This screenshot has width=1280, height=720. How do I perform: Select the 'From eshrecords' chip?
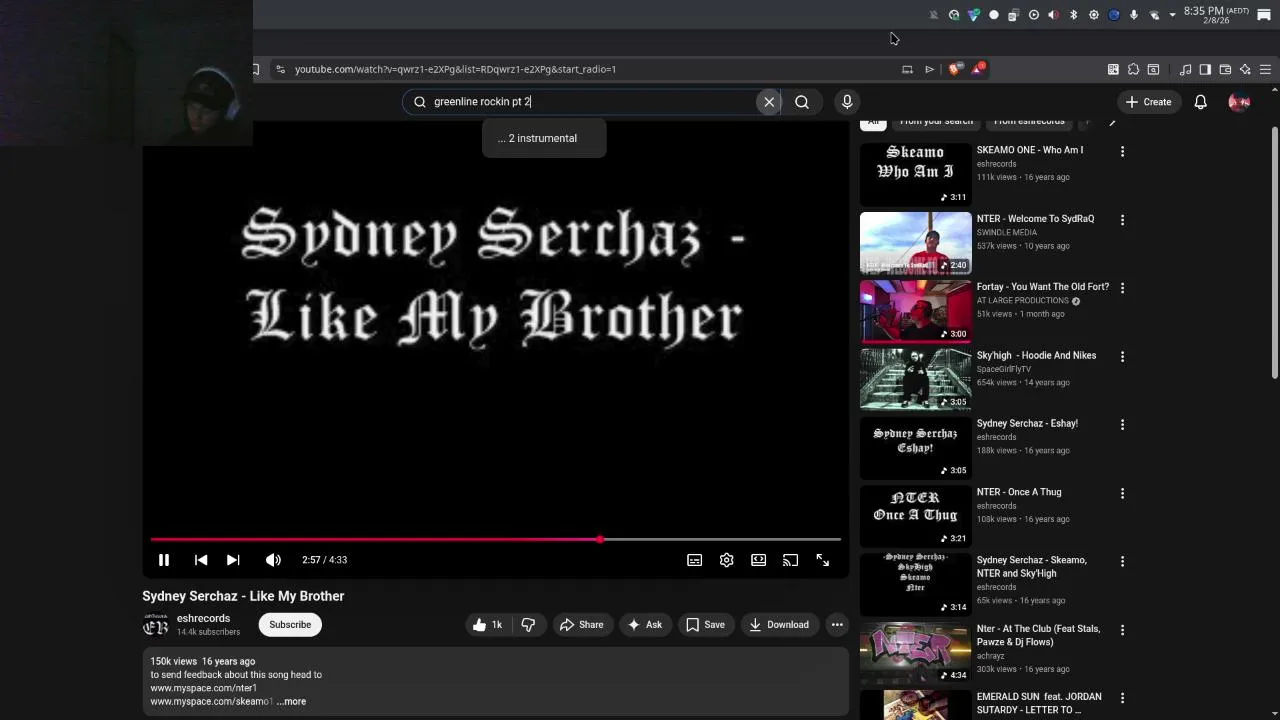[x=1029, y=122]
